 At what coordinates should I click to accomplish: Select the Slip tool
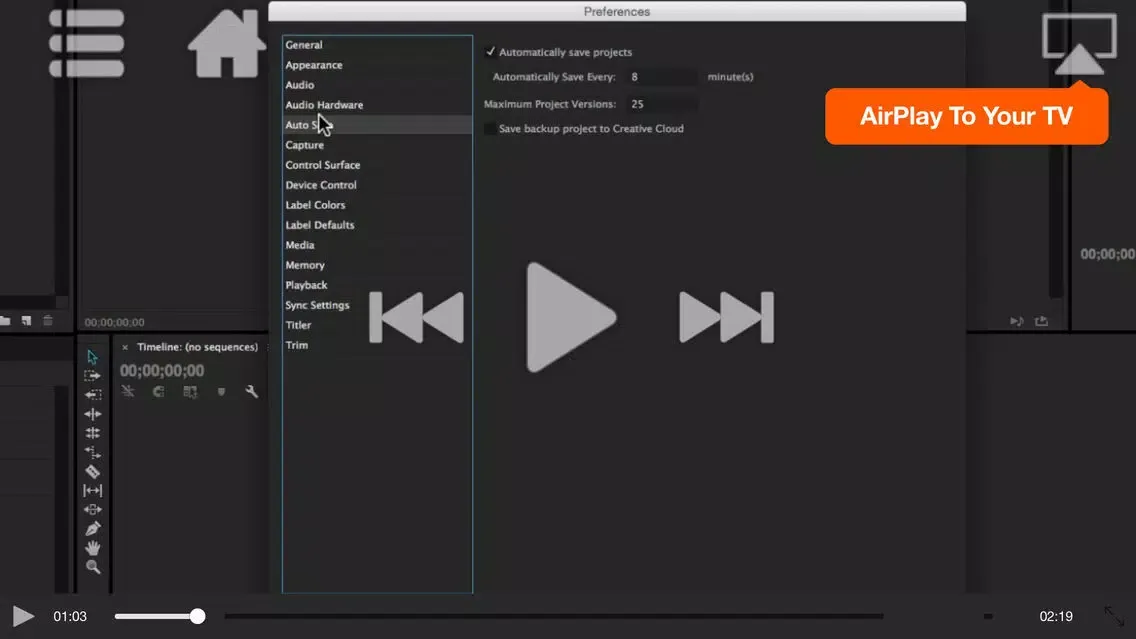tap(93, 490)
